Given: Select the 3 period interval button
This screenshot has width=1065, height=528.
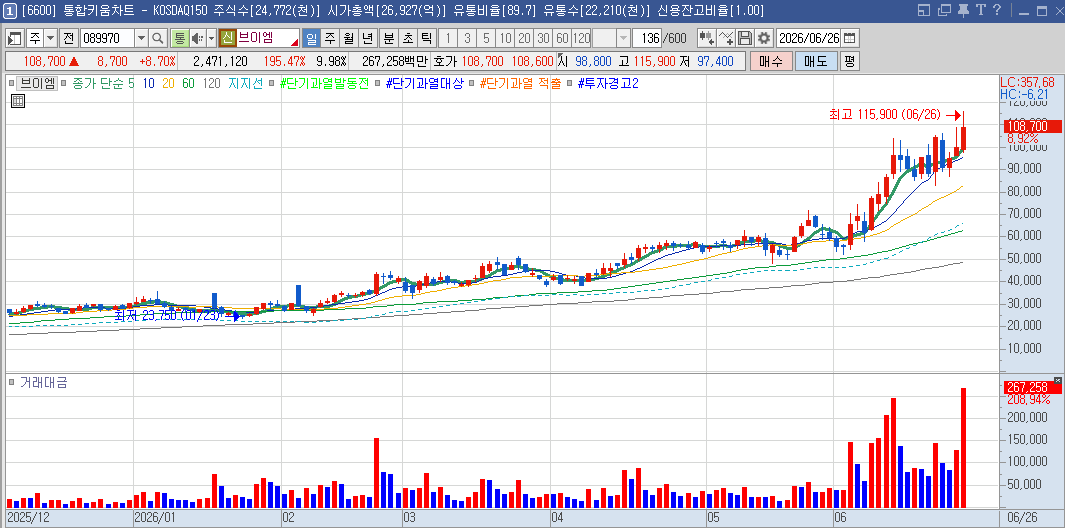Looking at the screenshot, I should (467, 38).
